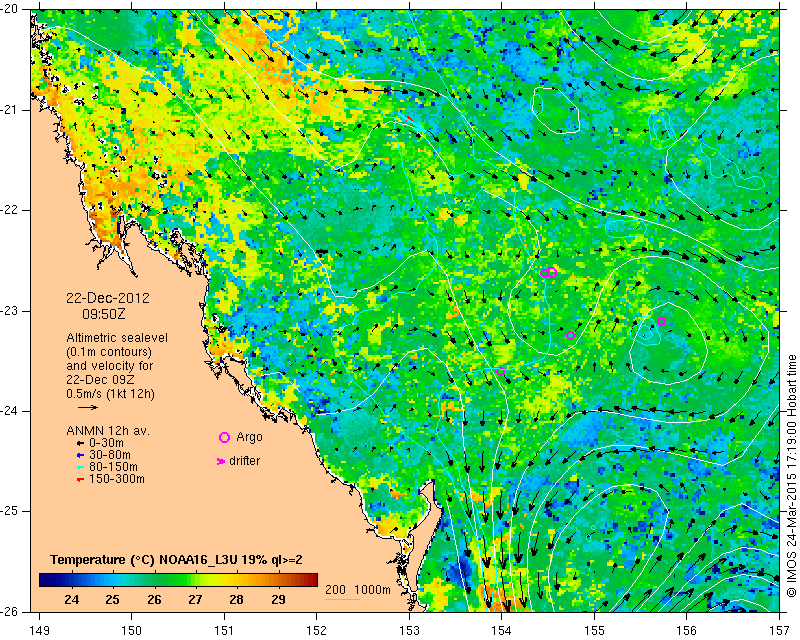
Task: Click the blue 30-80m depth legend arrow
Action: point(80,455)
